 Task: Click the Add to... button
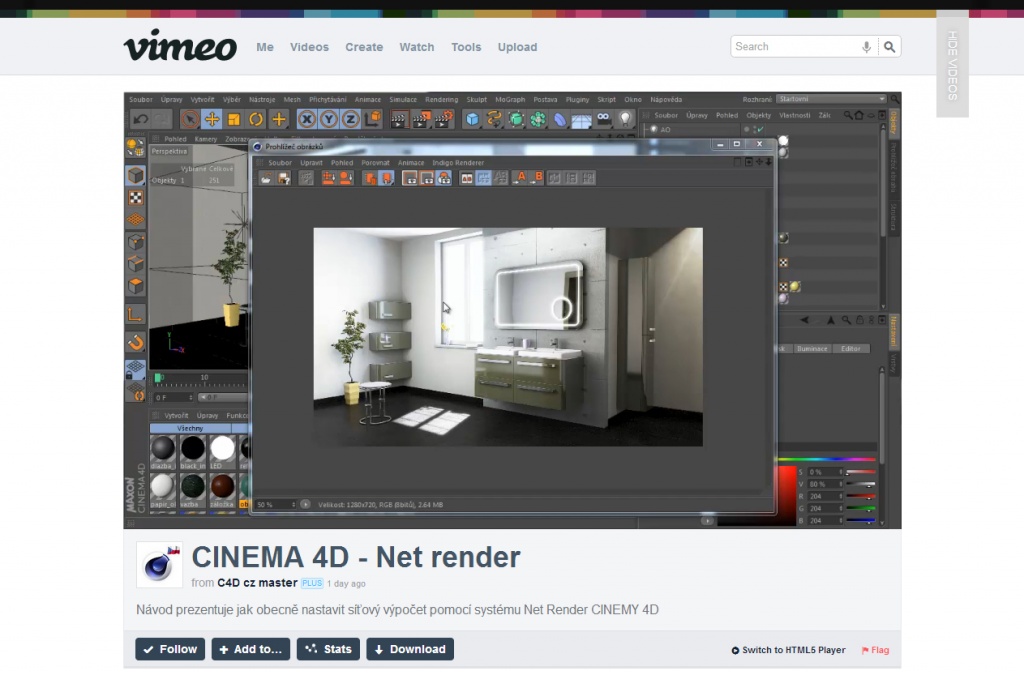click(251, 650)
